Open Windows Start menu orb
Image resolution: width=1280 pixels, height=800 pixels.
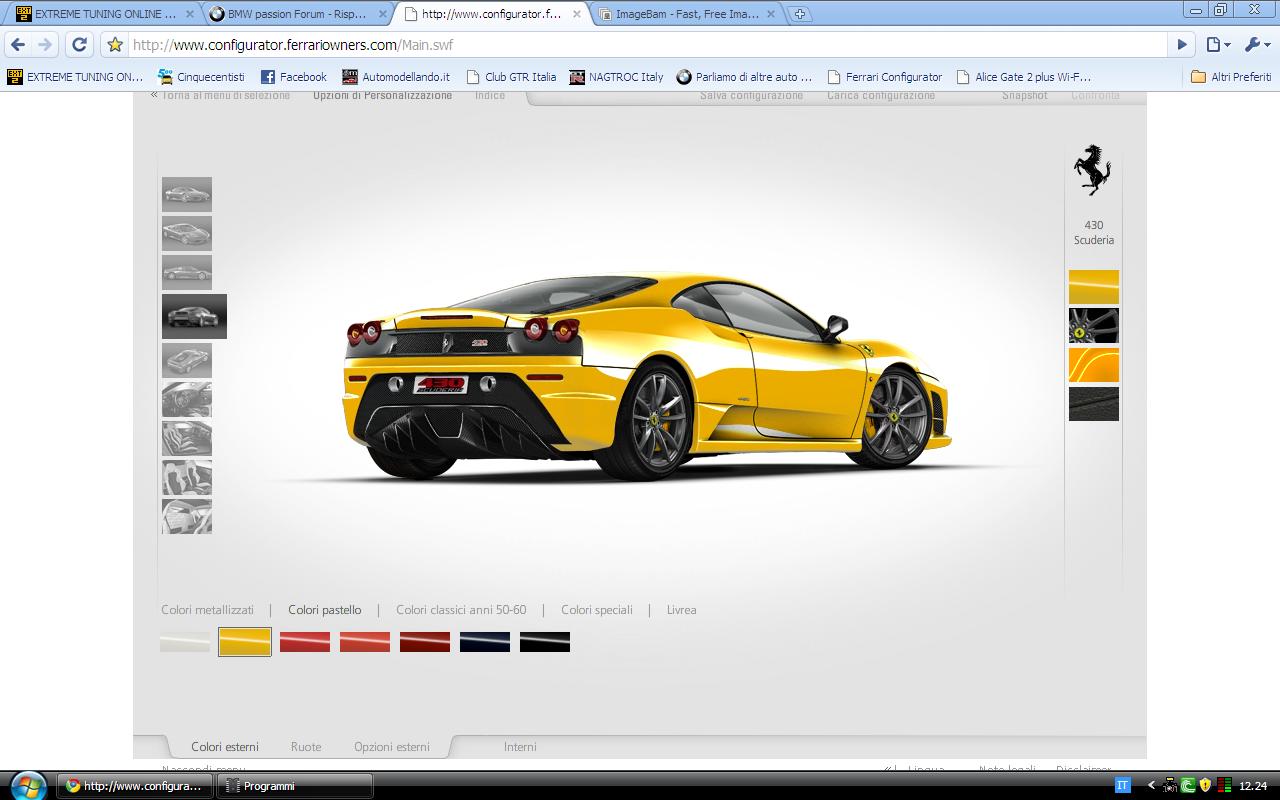(x=27, y=784)
